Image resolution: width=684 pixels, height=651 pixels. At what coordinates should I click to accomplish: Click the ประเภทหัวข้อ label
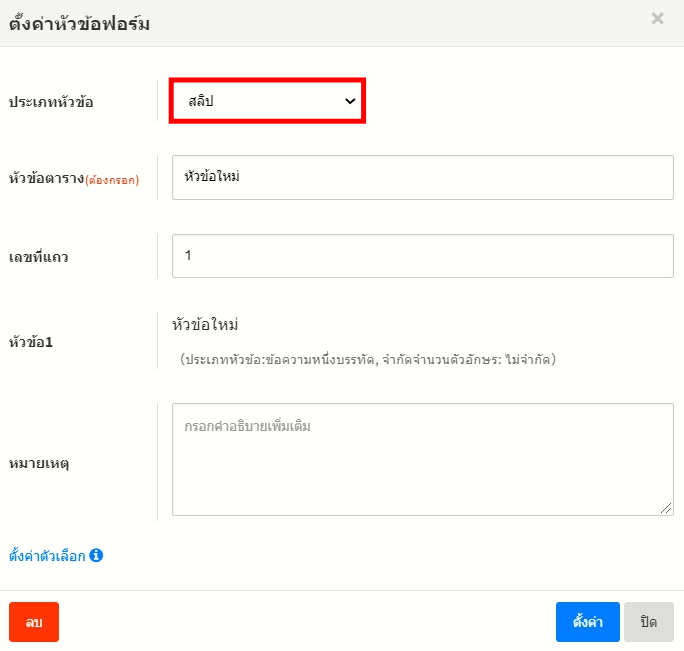point(51,102)
